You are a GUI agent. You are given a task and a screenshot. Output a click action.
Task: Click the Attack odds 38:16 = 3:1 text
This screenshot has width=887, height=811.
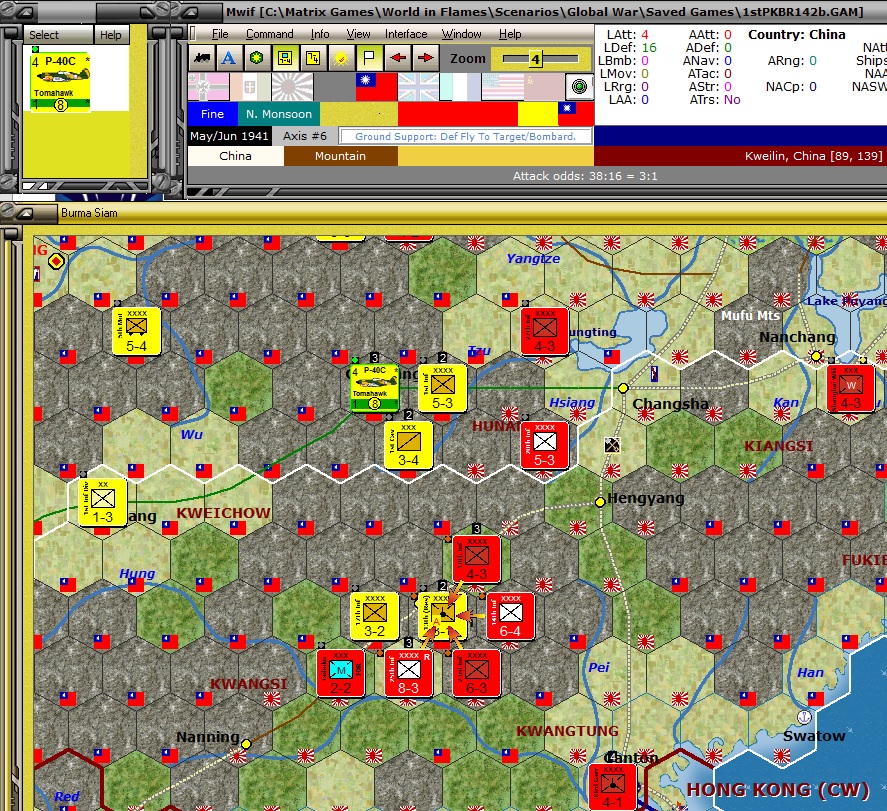pos(585,176)
